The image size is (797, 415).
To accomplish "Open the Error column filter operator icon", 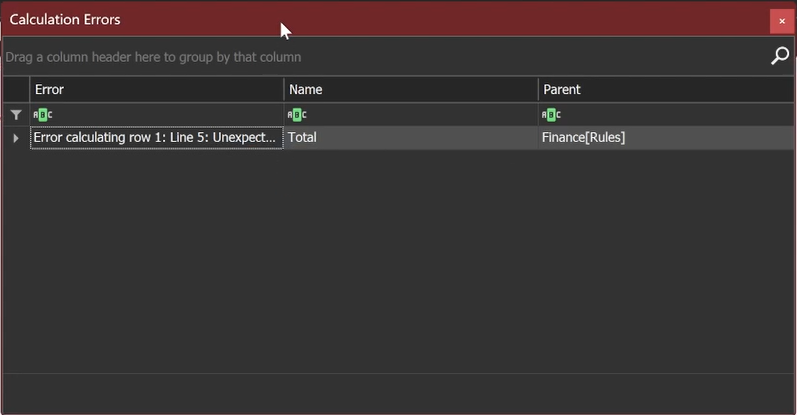I will point(43,115).
